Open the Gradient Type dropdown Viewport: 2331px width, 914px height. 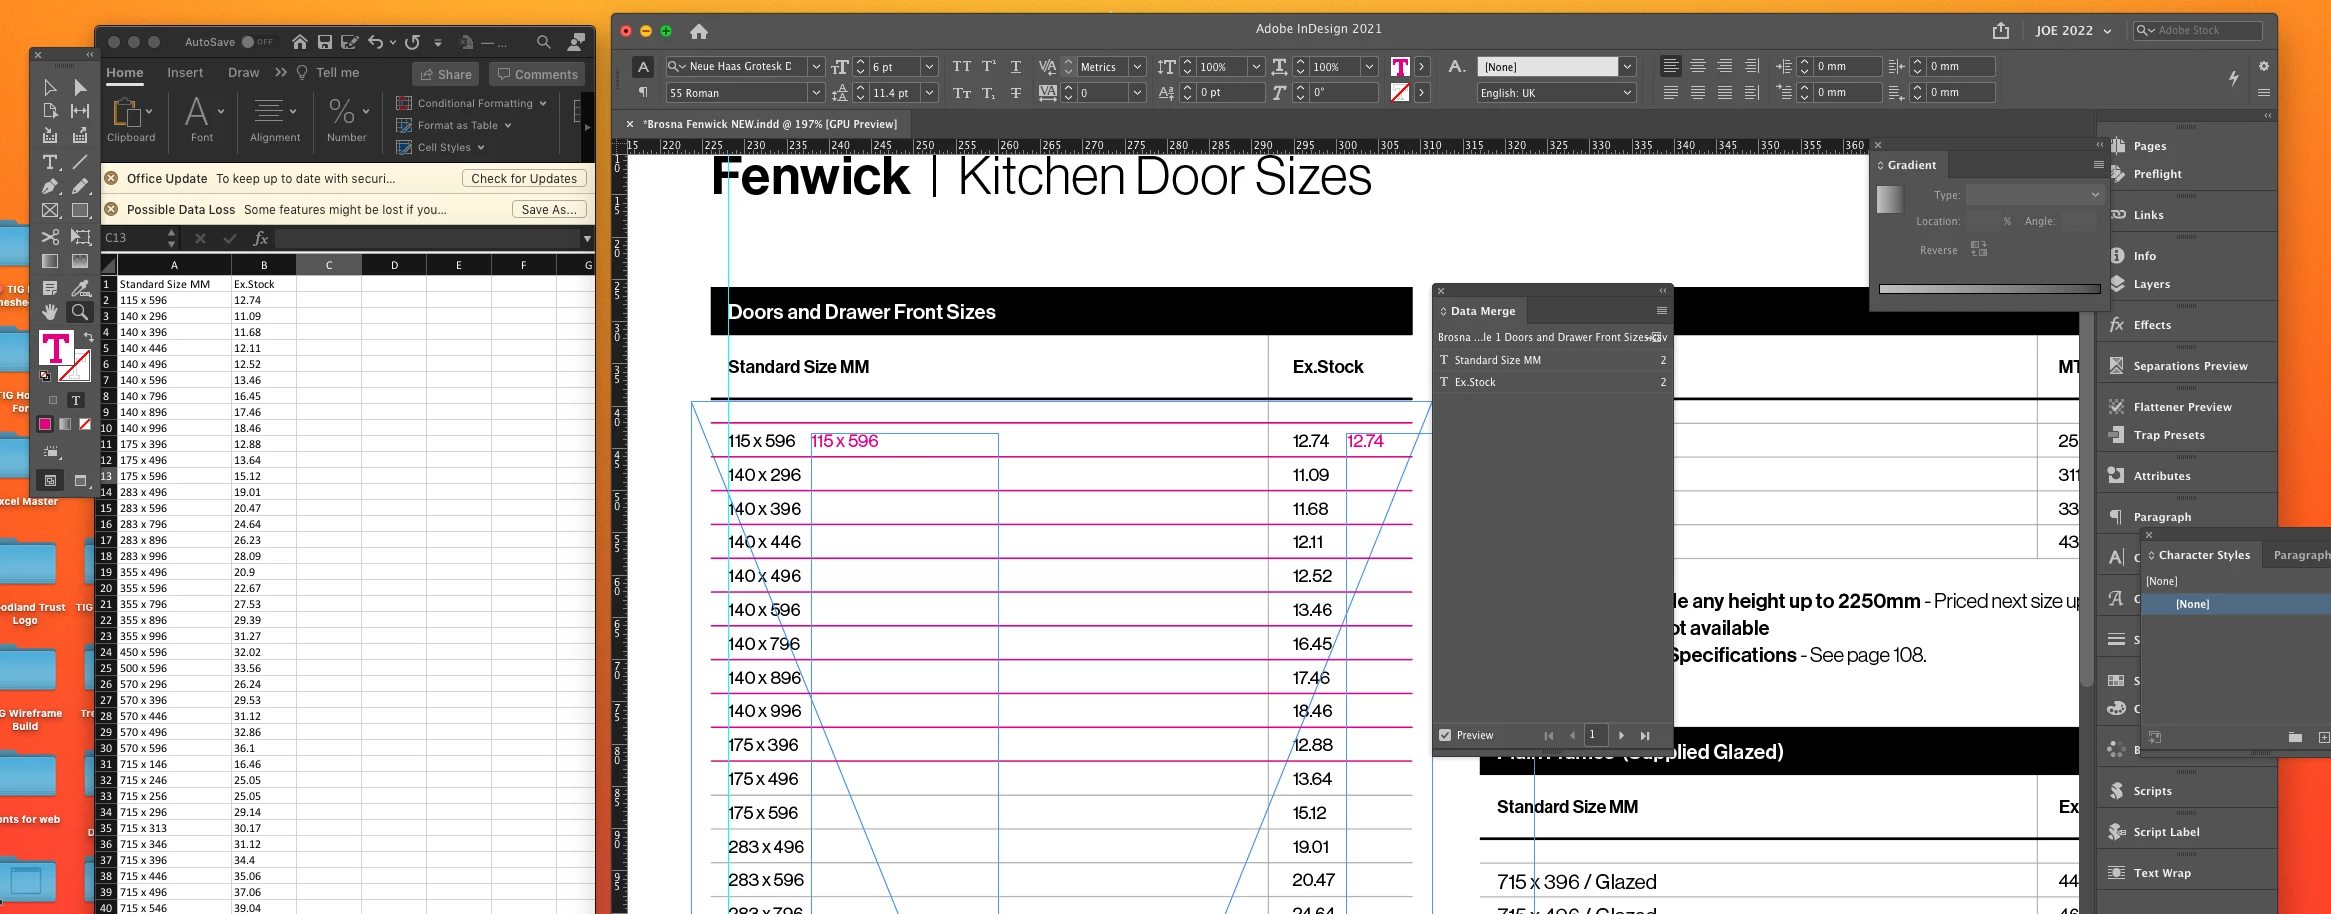(x=2035, y=195)
